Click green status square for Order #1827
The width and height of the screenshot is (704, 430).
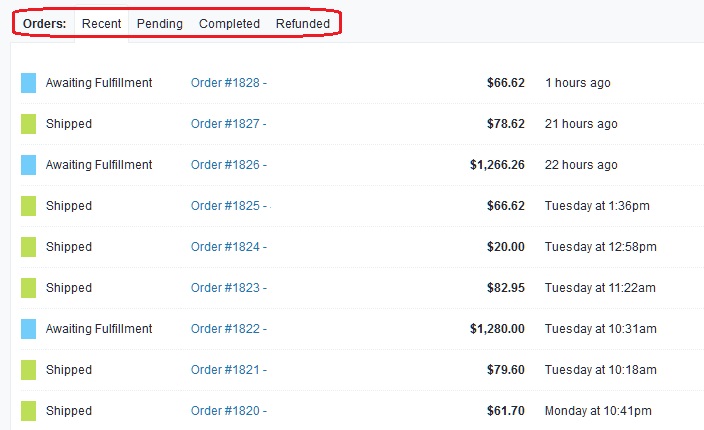coord(28,124)
